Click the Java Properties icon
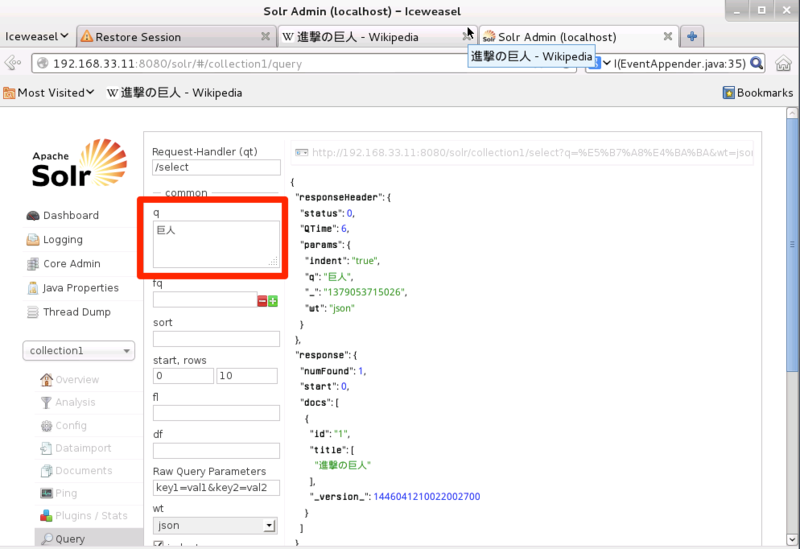Screen dimensions: 800x549 (33, 288)
